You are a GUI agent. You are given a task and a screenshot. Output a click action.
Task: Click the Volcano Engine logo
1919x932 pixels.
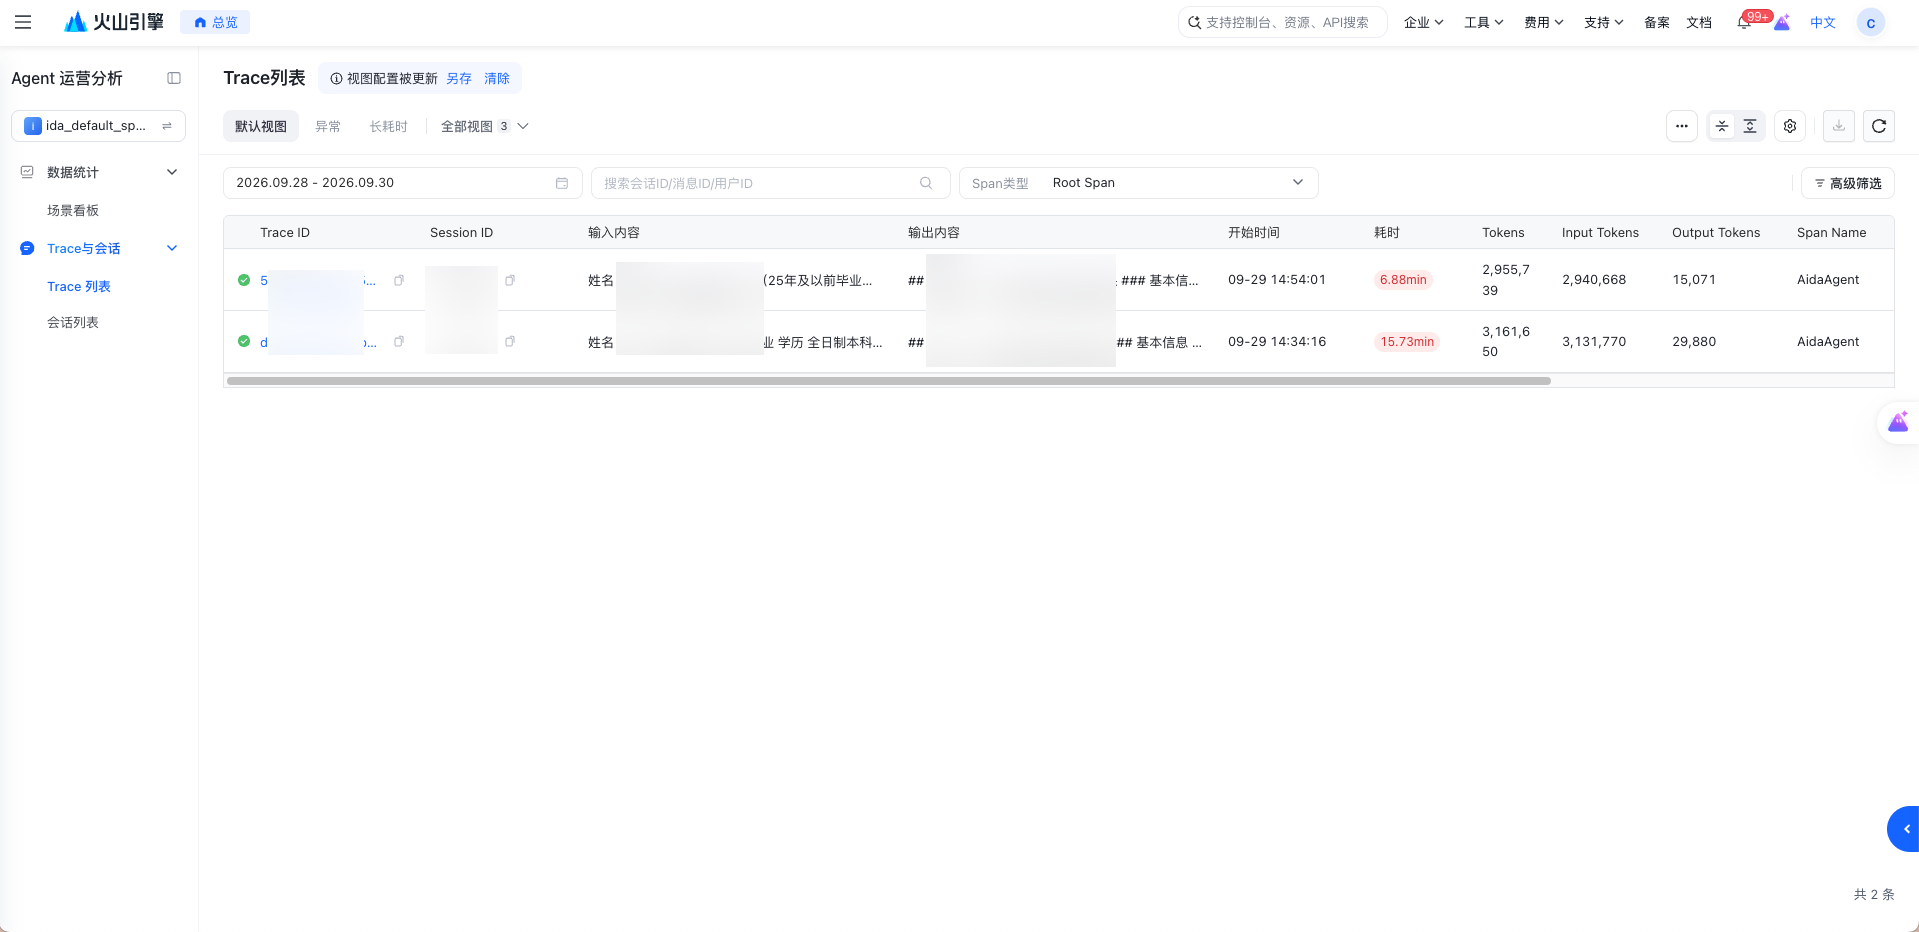tap(113, 22)
